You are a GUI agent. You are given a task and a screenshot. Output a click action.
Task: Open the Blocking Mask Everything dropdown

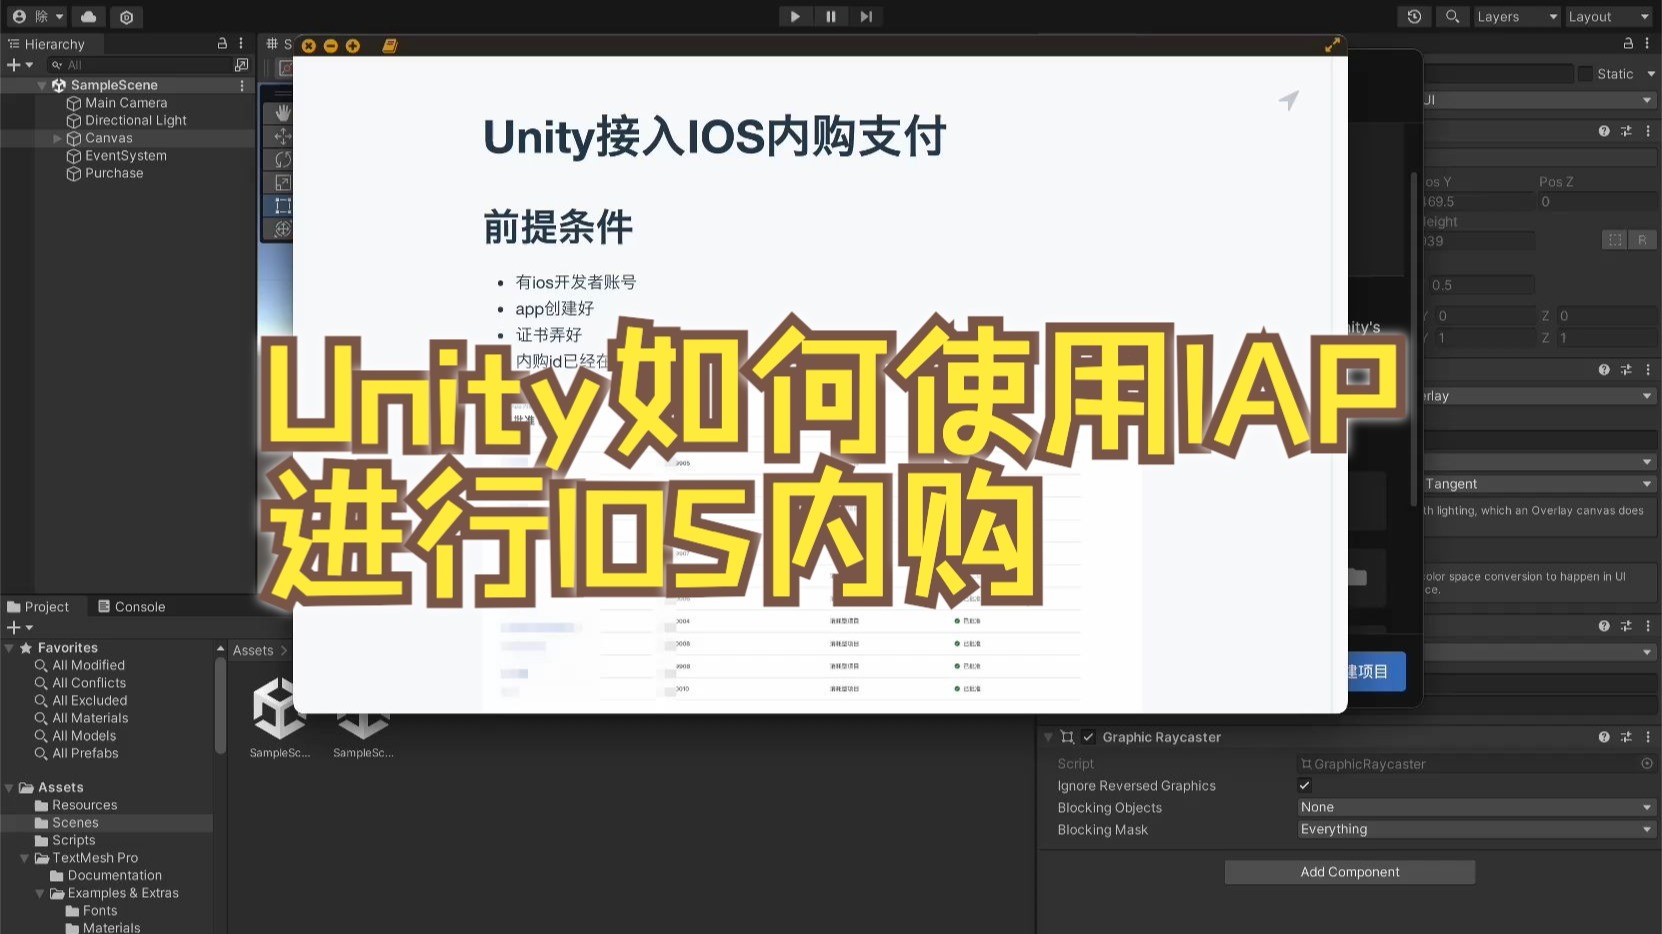1473,829
